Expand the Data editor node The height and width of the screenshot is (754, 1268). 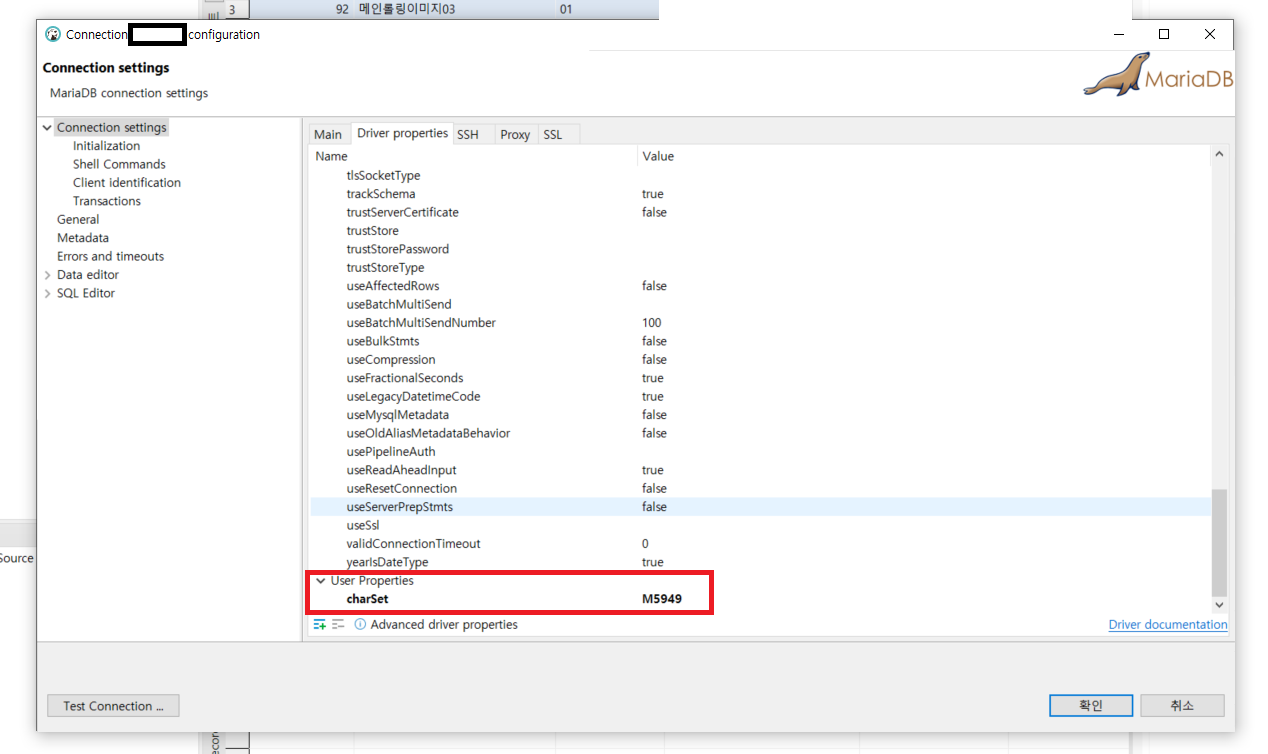(x=47, y=274)
